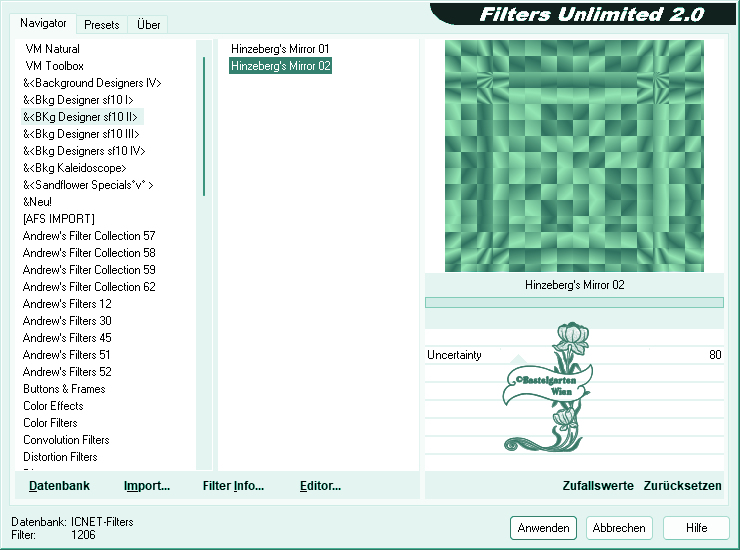The height and width of the screenshot is (550, 740).
Task: Select Color Filters category
Action: pos(50,423)
